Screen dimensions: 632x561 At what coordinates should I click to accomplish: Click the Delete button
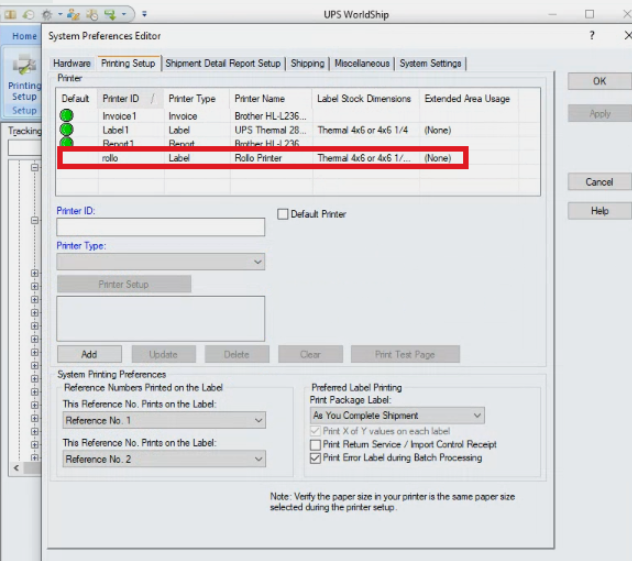(x=237, y=354)
